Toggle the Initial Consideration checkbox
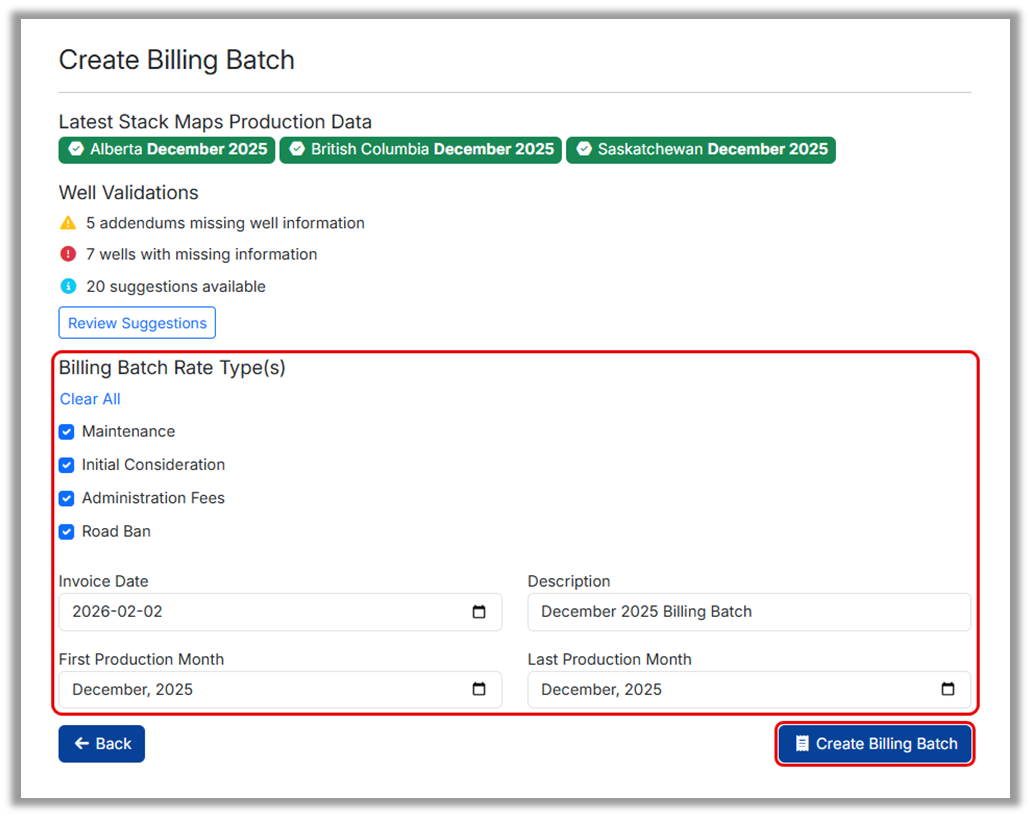Screen dimensions: 1031x817 tap(67, 465)
